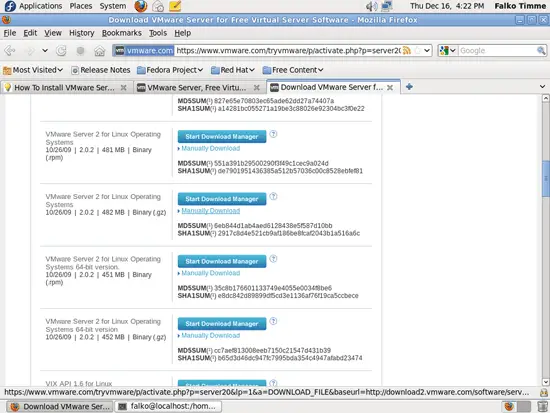The width and height of the screenshot is (550, 413).
Task: Switch to falko@localhost terminal in taskbar
Action: tap(168, 406)
